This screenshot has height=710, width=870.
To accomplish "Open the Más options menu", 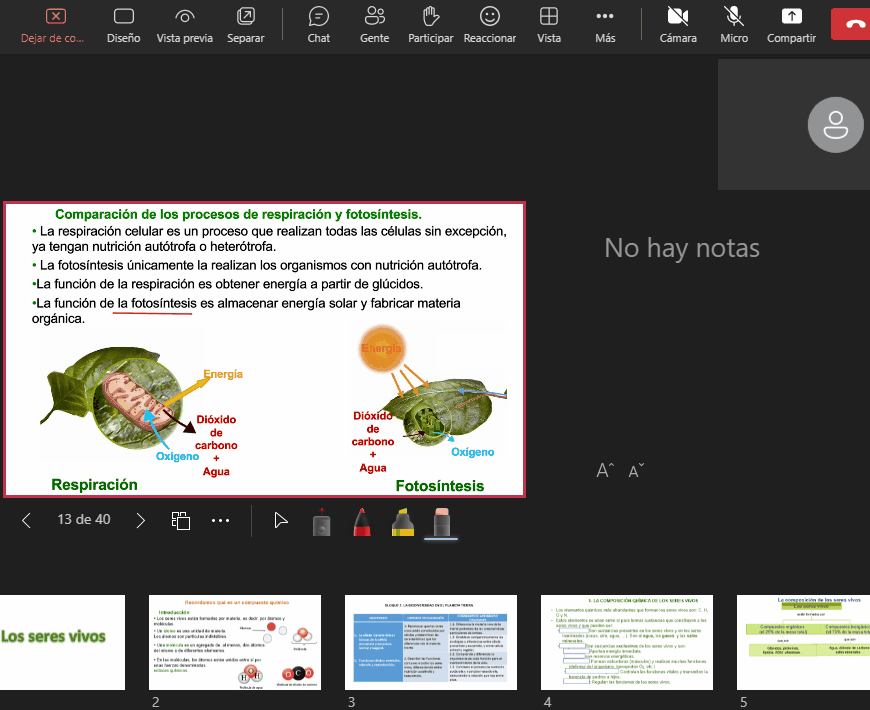I will tap(605, 26).
